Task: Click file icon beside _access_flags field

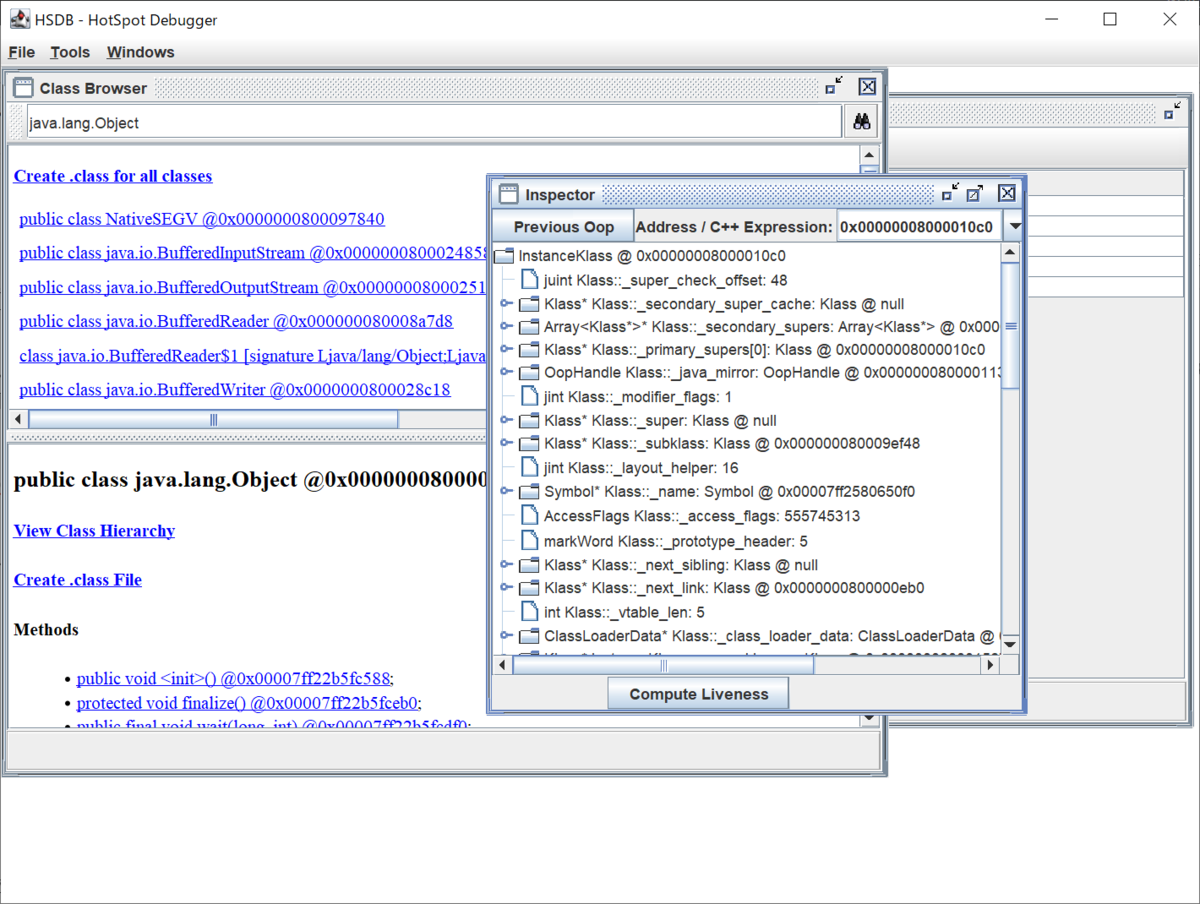Action: pyautogui.click(x=529, y=516)
